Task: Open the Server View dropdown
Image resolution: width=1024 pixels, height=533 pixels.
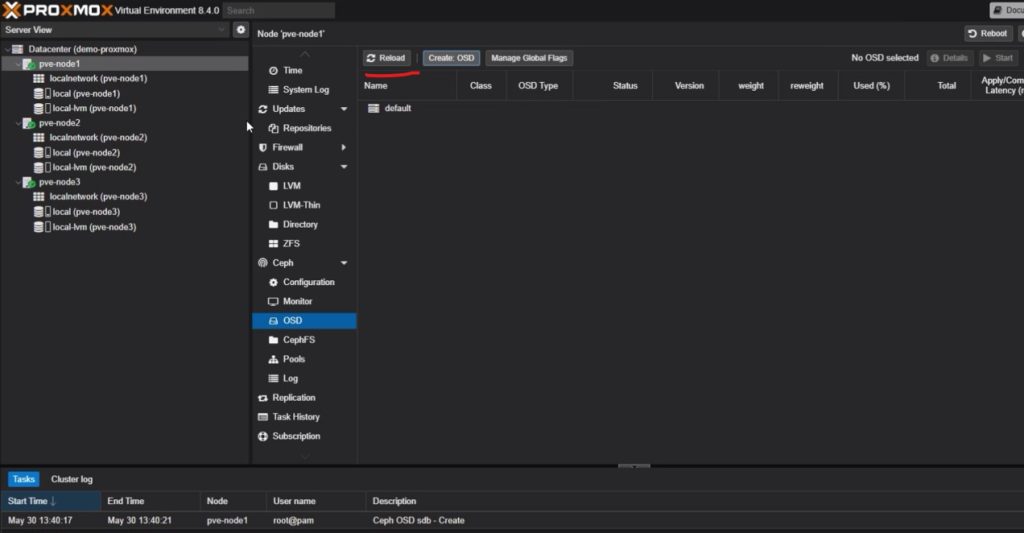Action: tap(222, 30)
